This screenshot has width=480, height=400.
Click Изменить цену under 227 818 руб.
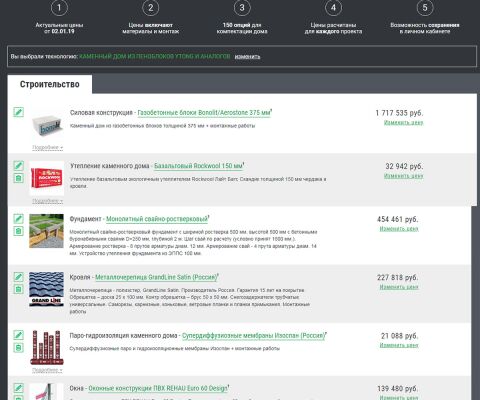click(399, 287)
